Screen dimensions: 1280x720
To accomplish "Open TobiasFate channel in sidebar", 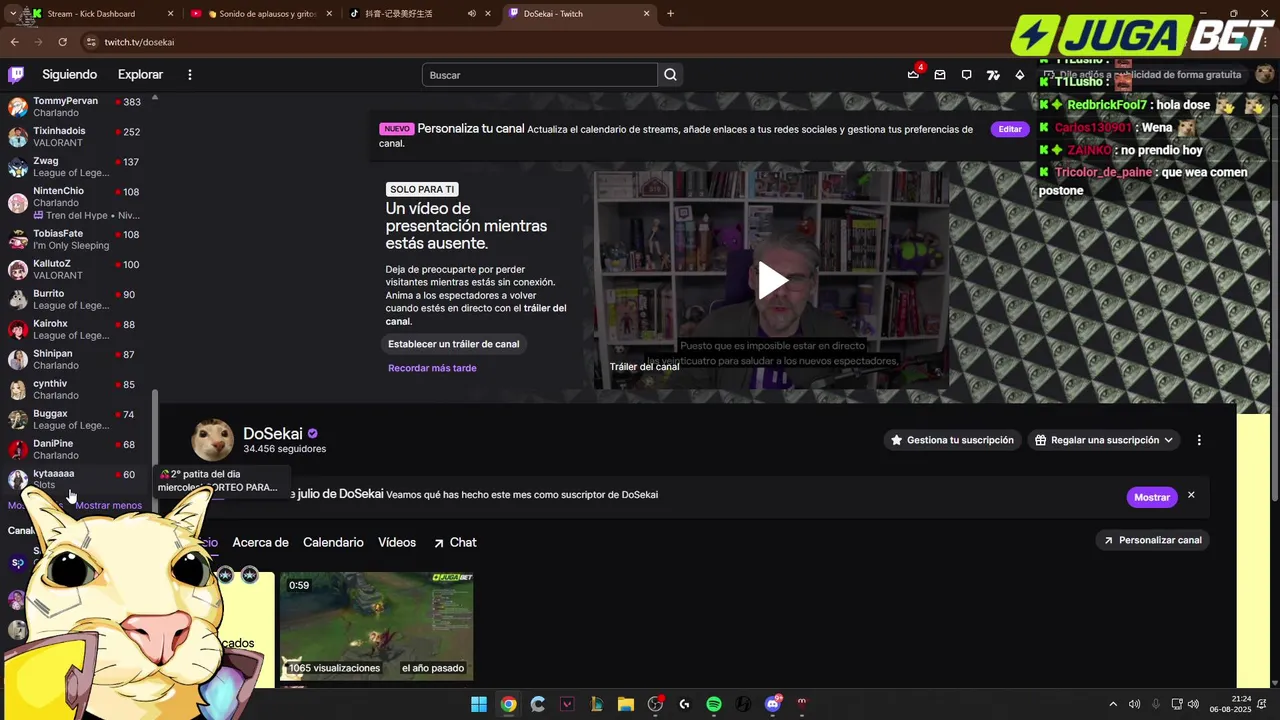I will point(76,239).
